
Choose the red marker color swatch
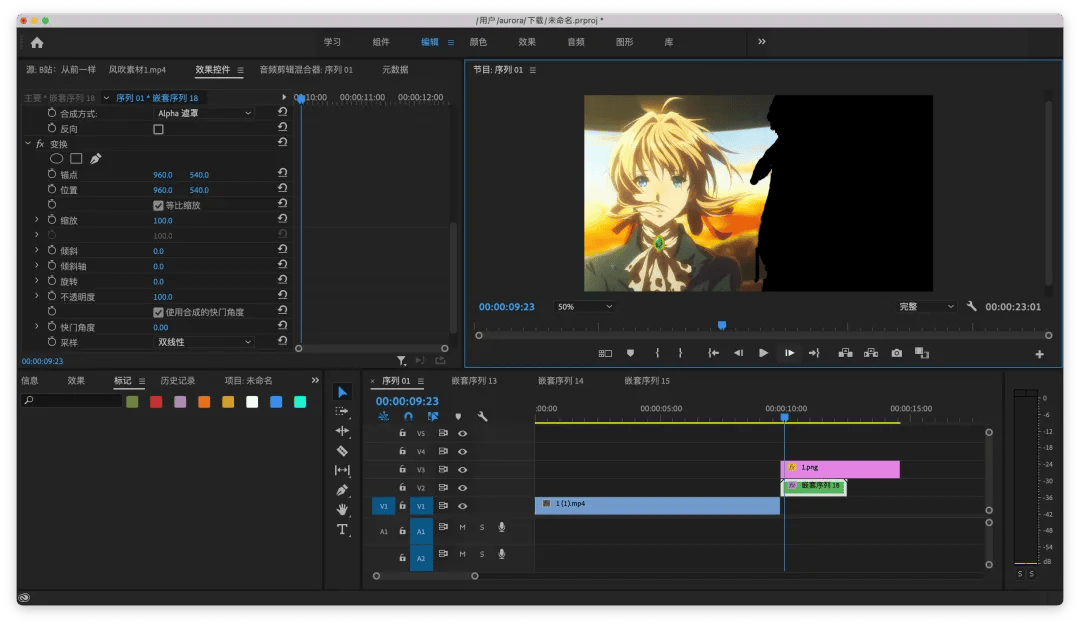click(156, 402)
